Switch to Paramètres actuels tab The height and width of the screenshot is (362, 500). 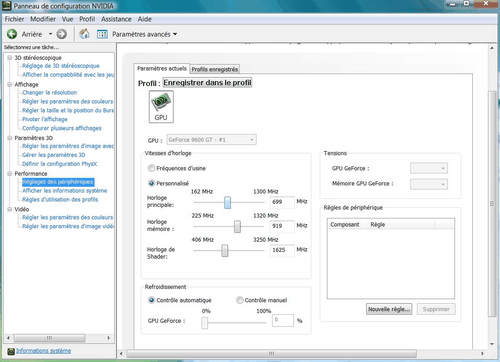pyautogui.click(x=162, y=68)
